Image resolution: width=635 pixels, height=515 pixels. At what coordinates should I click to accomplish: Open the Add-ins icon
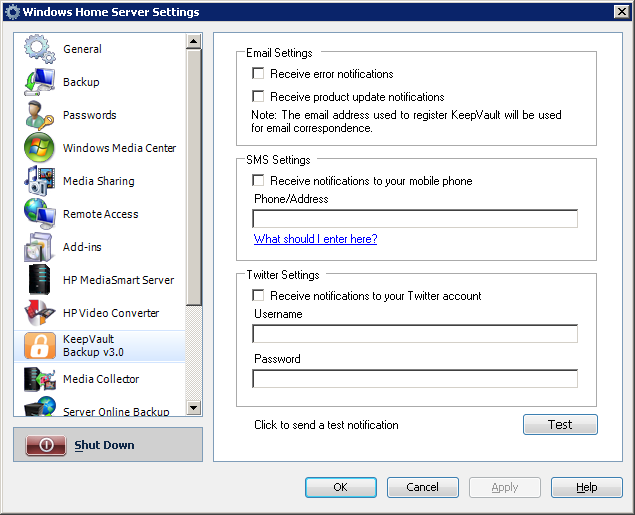39,247
